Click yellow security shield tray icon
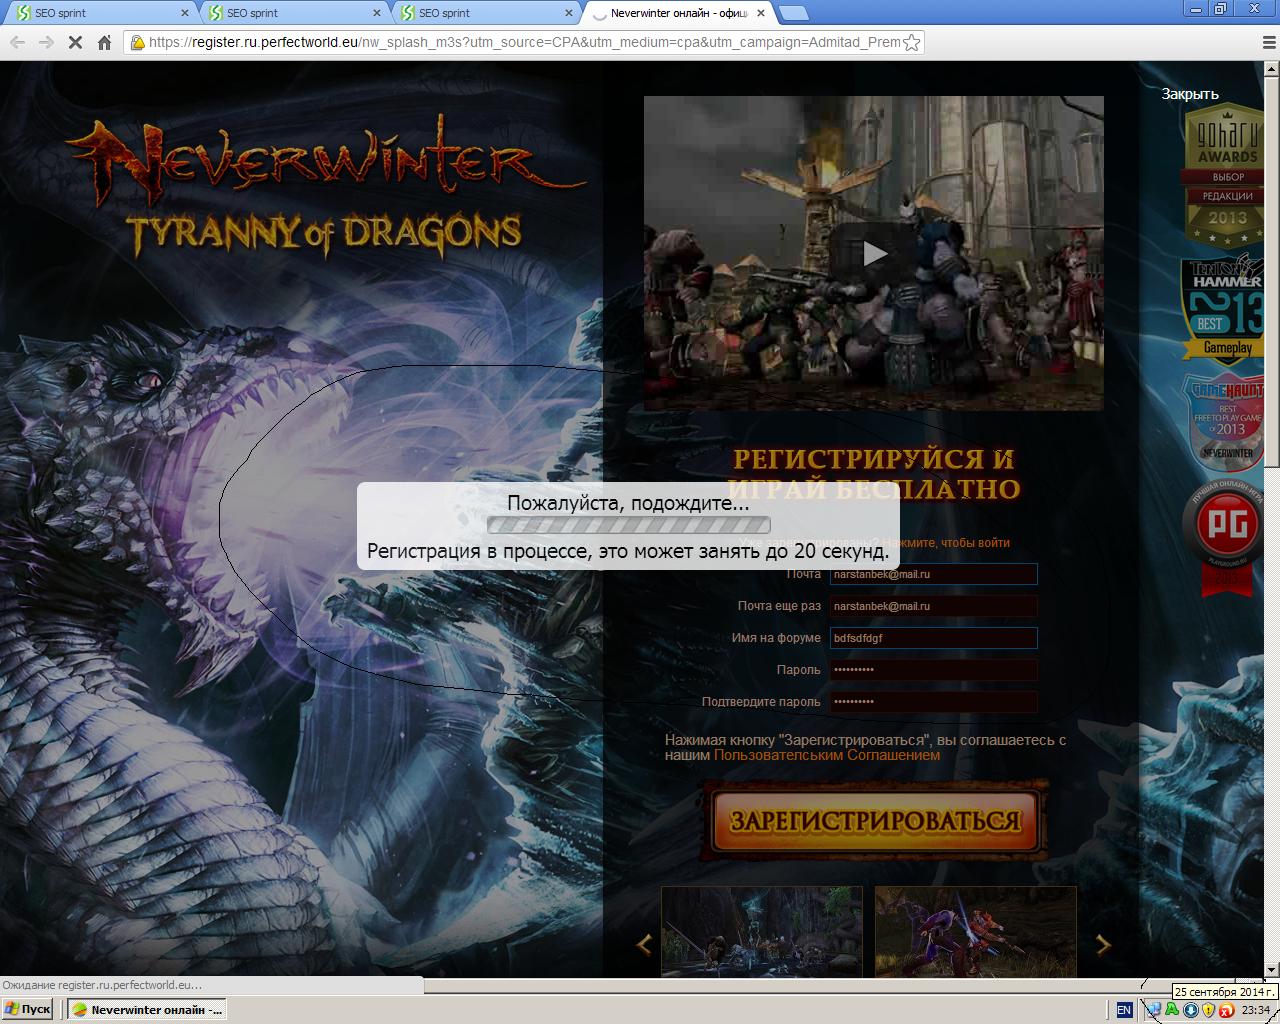This screenshot has width=1280, height=1024. pos(1207,1010)
